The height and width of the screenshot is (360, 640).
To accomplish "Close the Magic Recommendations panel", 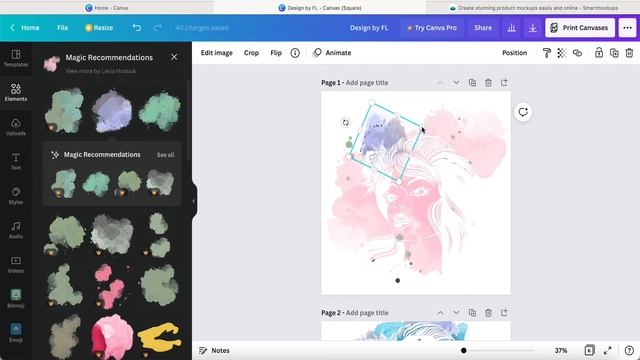I will (174, 57).
